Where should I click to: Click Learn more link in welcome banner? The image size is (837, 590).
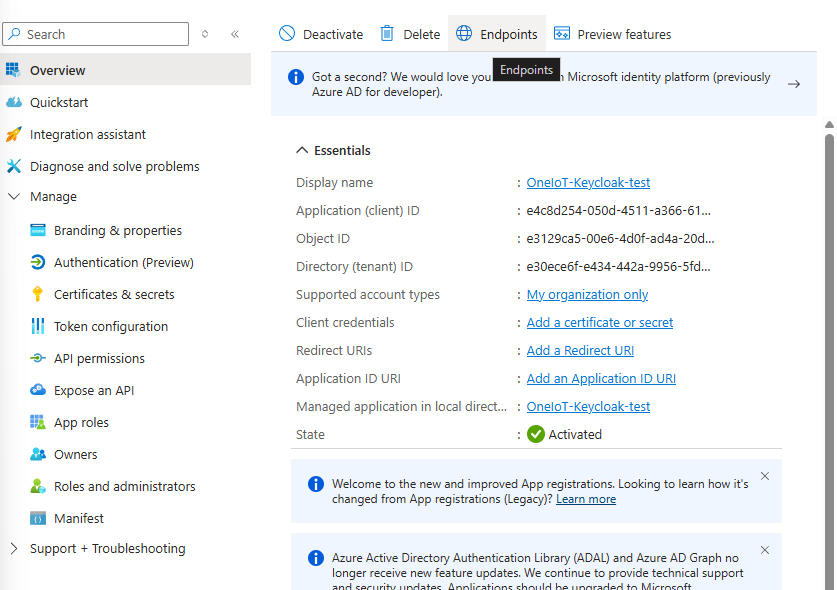click(586, 499)
